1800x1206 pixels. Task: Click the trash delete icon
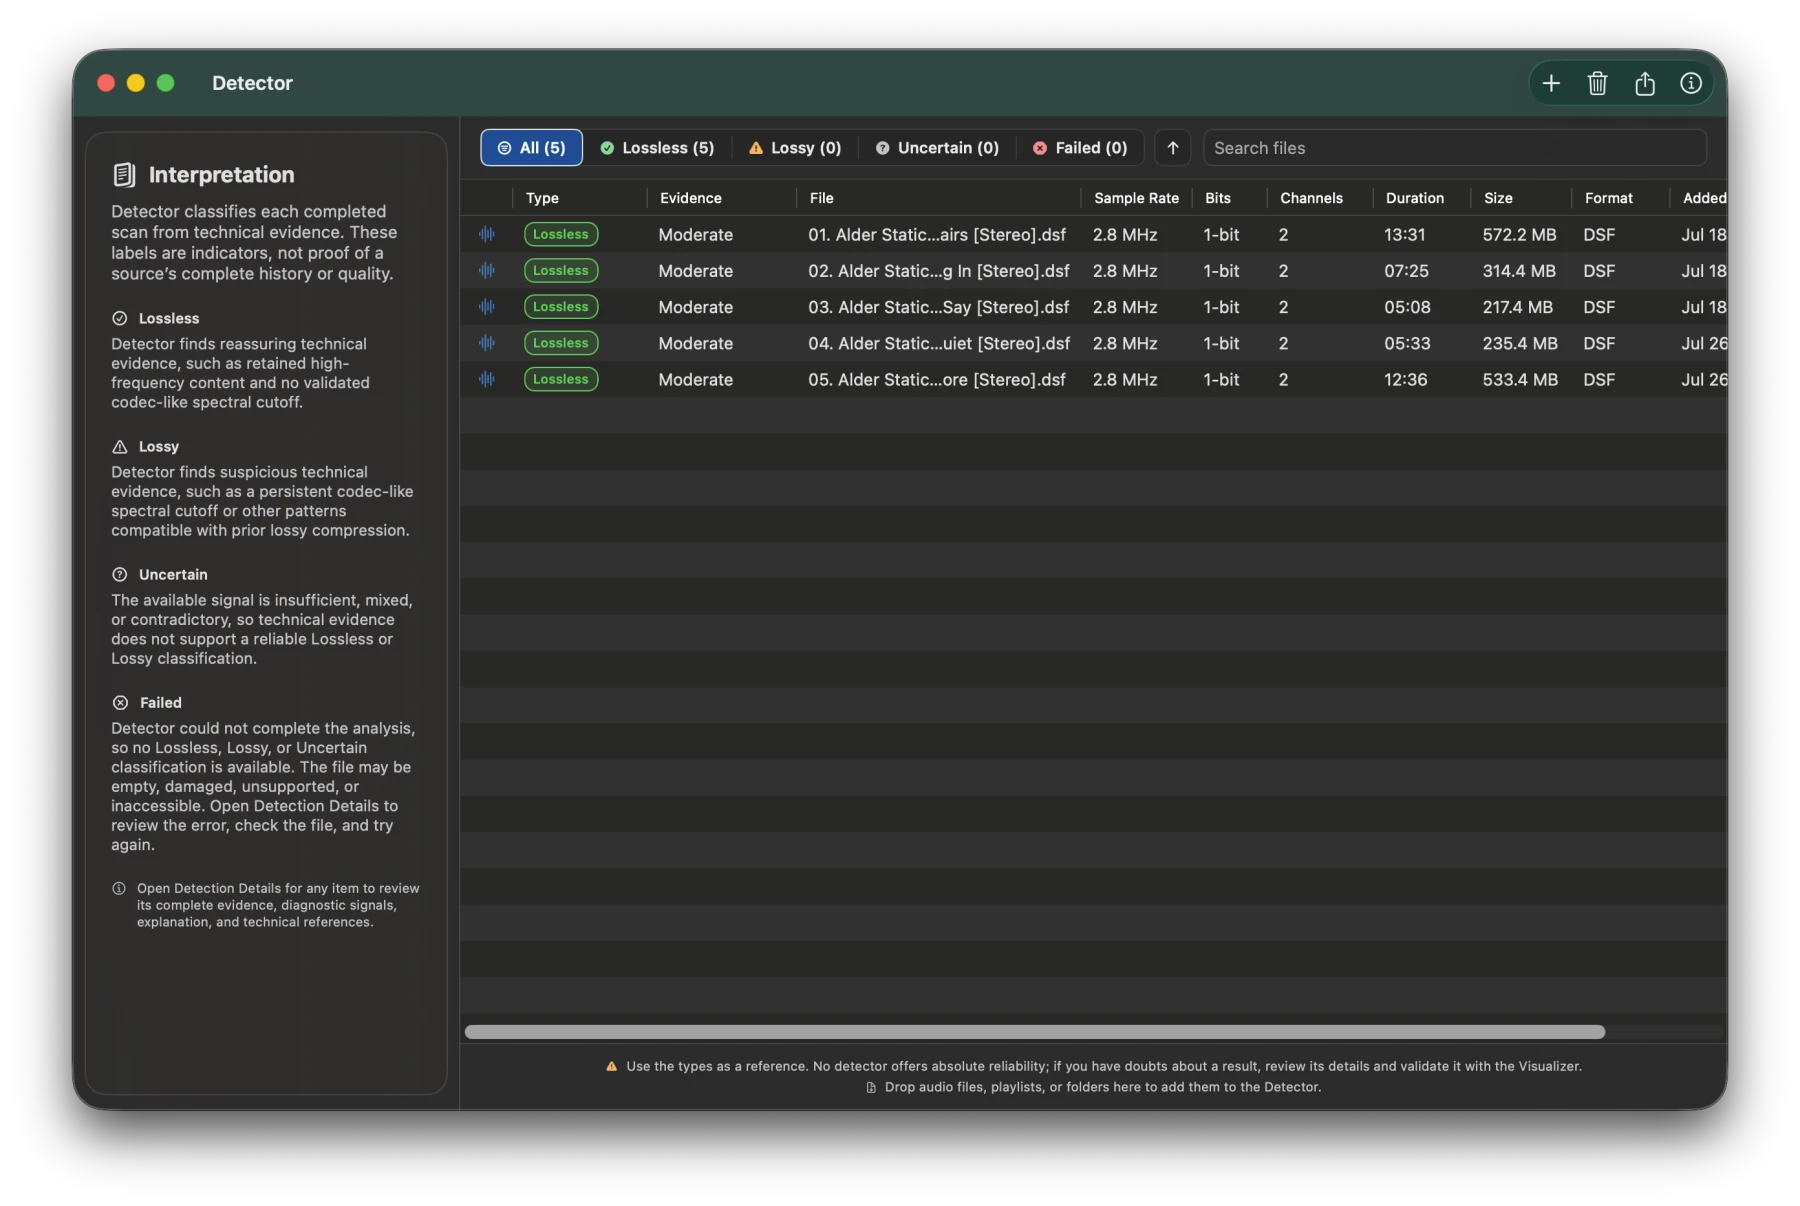click(x=1597, y=83)
